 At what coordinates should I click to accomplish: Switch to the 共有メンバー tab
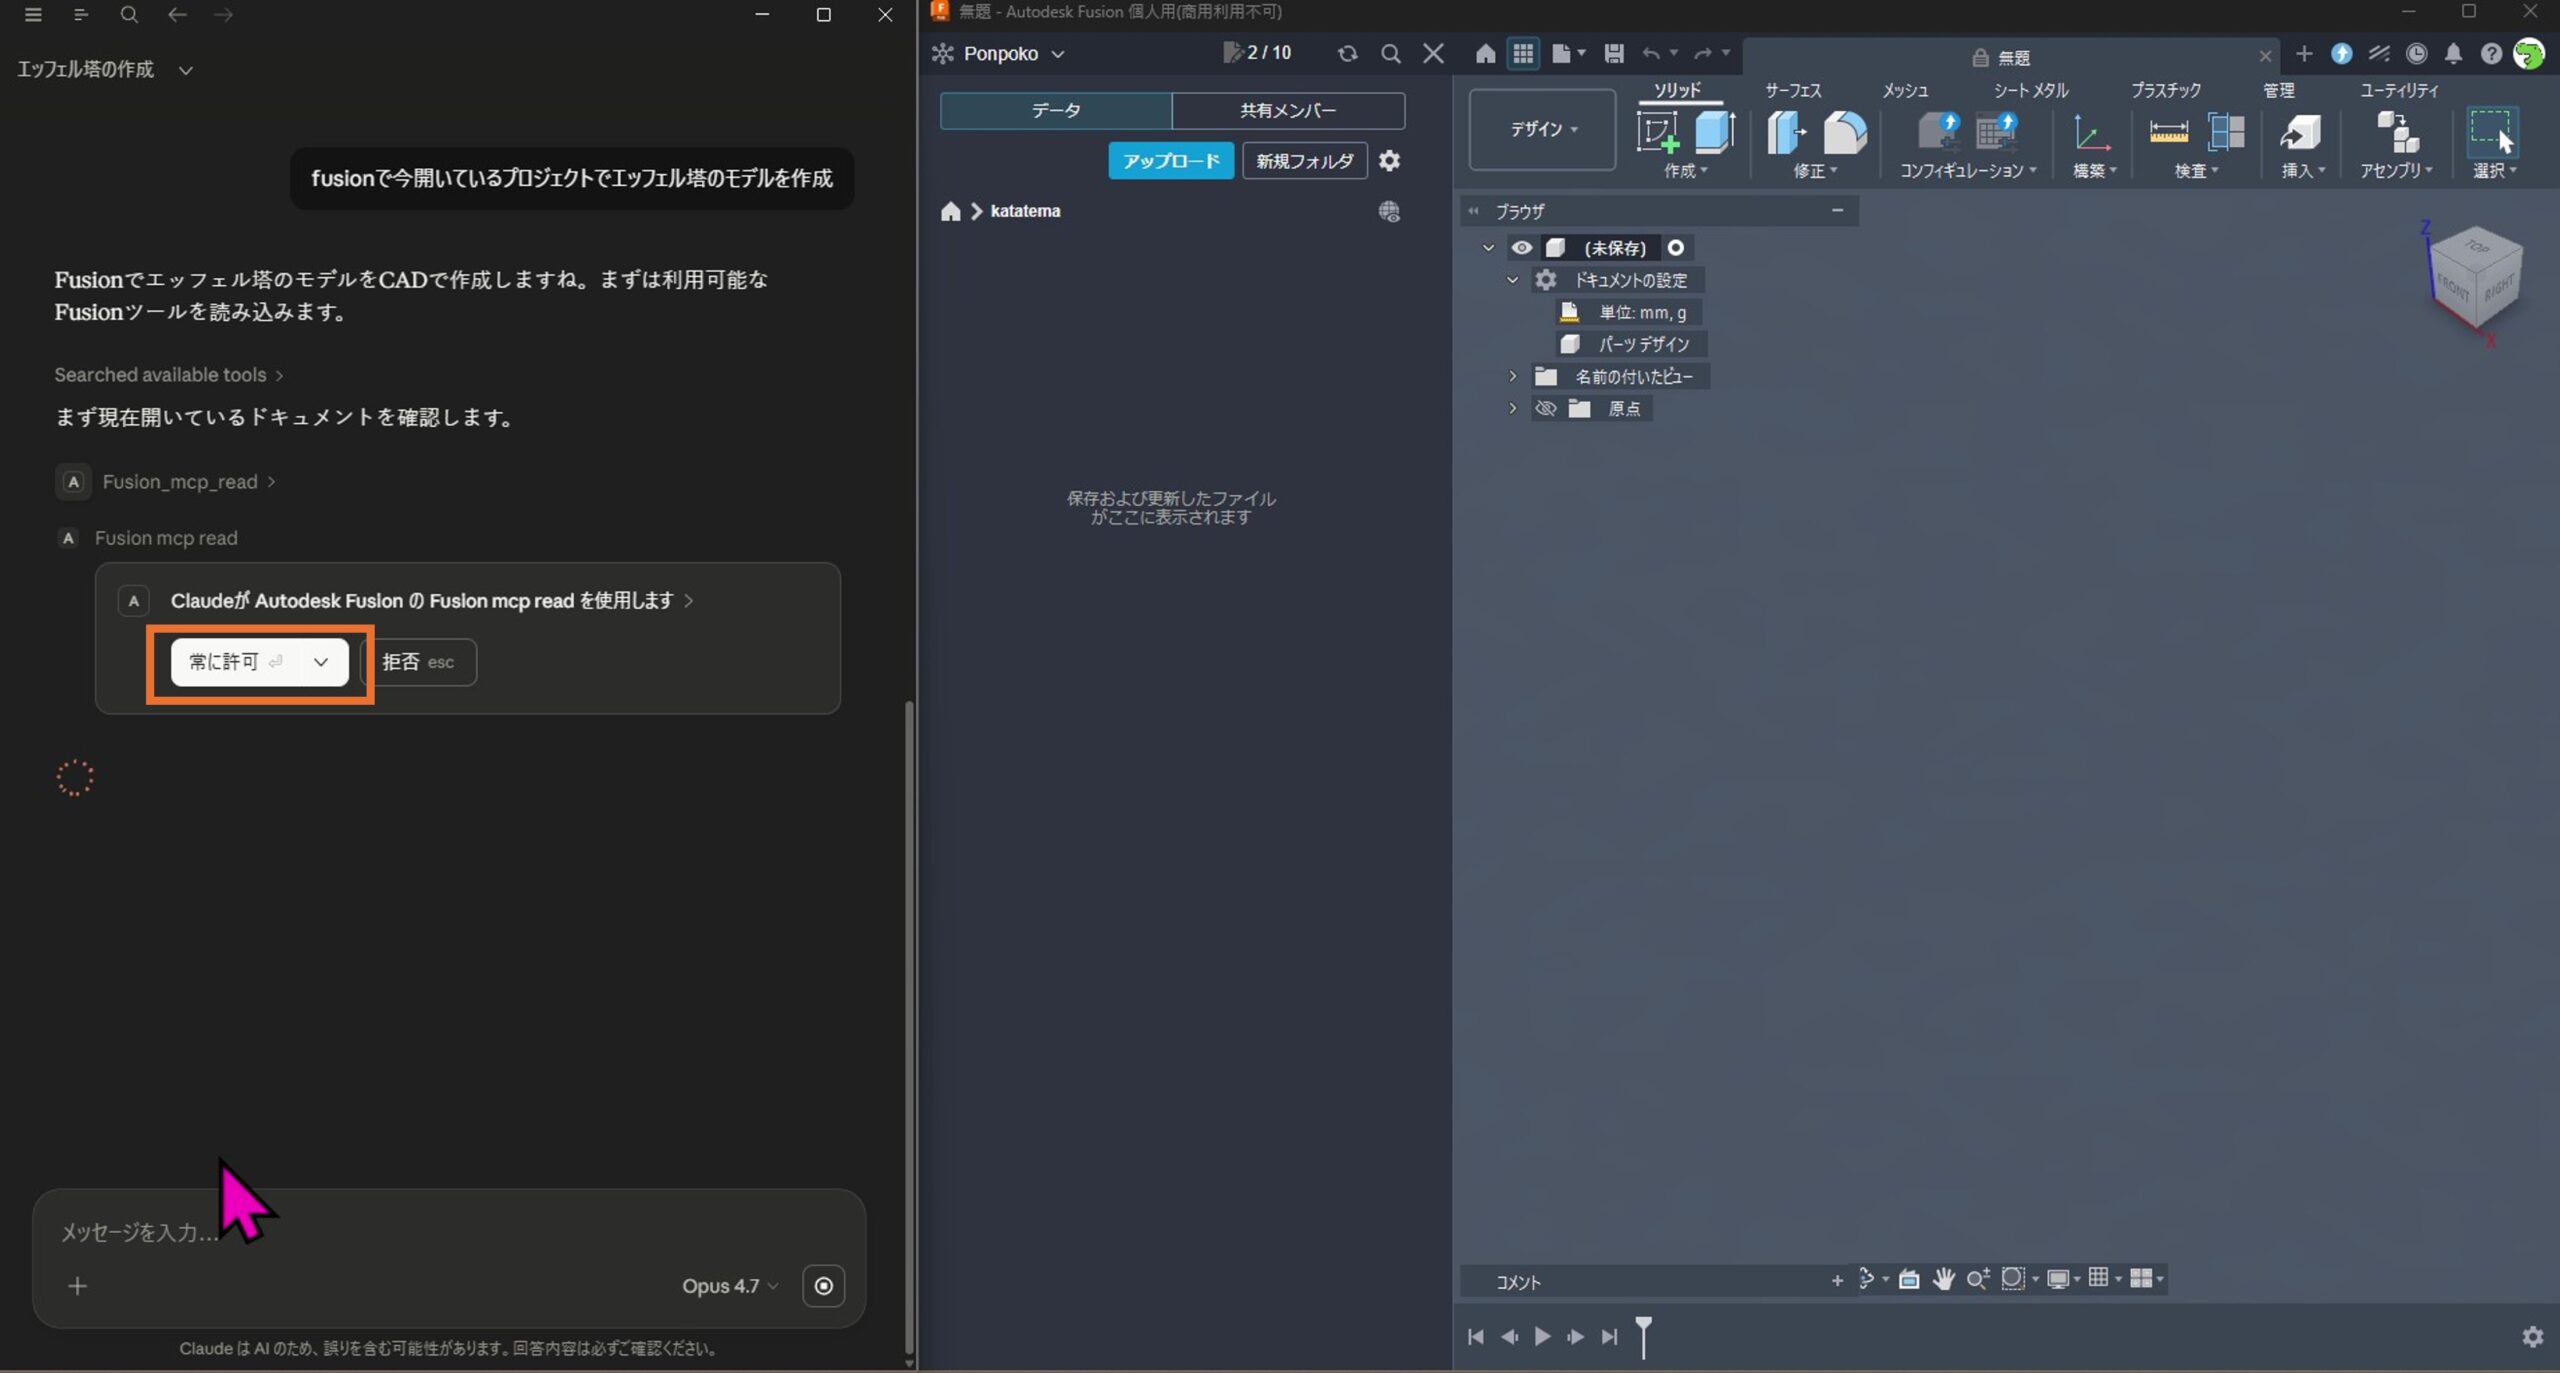[x=1288, y=110]
